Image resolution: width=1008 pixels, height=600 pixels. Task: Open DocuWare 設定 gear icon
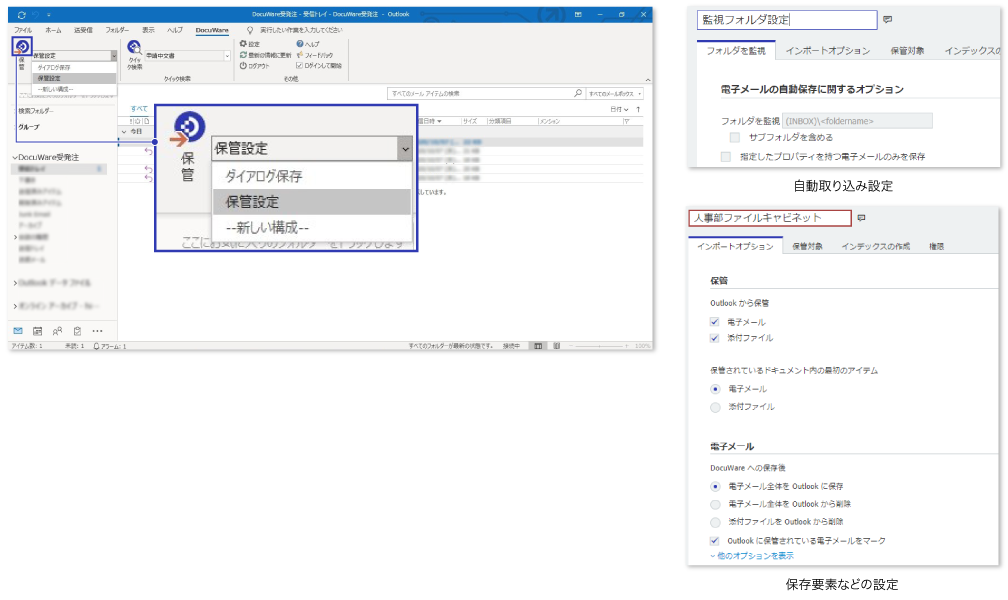coord(242,44)
